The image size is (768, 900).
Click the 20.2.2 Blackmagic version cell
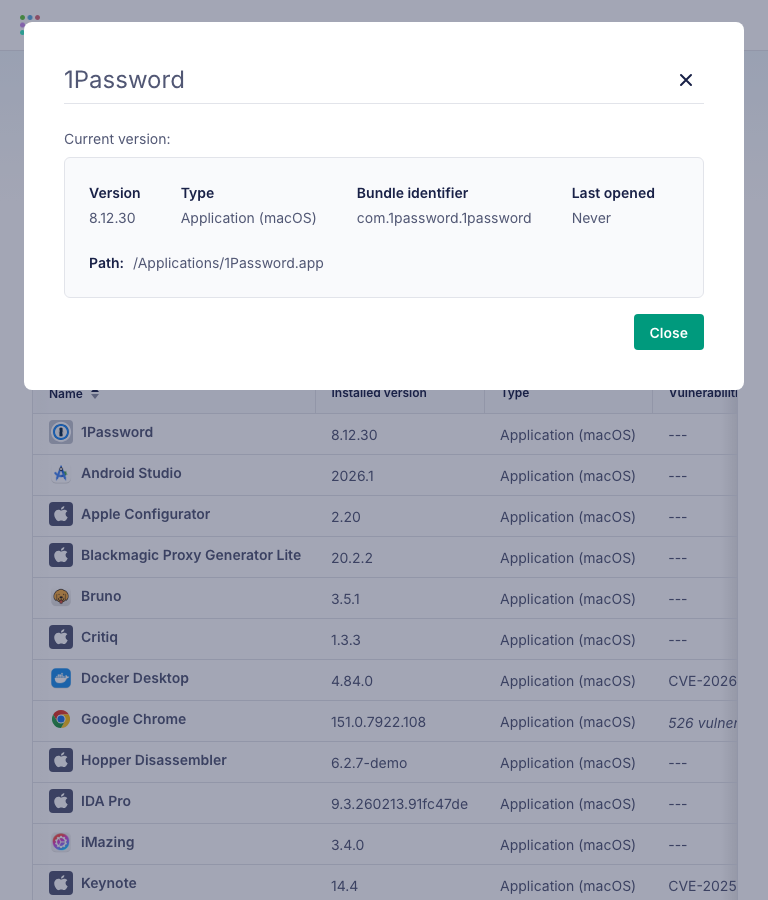[x=352, y=558]
